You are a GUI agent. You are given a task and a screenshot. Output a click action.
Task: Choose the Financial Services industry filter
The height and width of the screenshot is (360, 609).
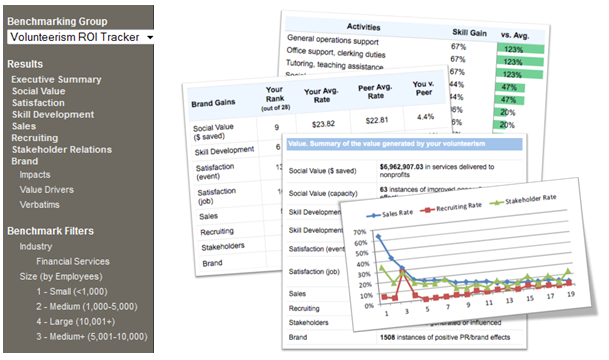[73, 261]
